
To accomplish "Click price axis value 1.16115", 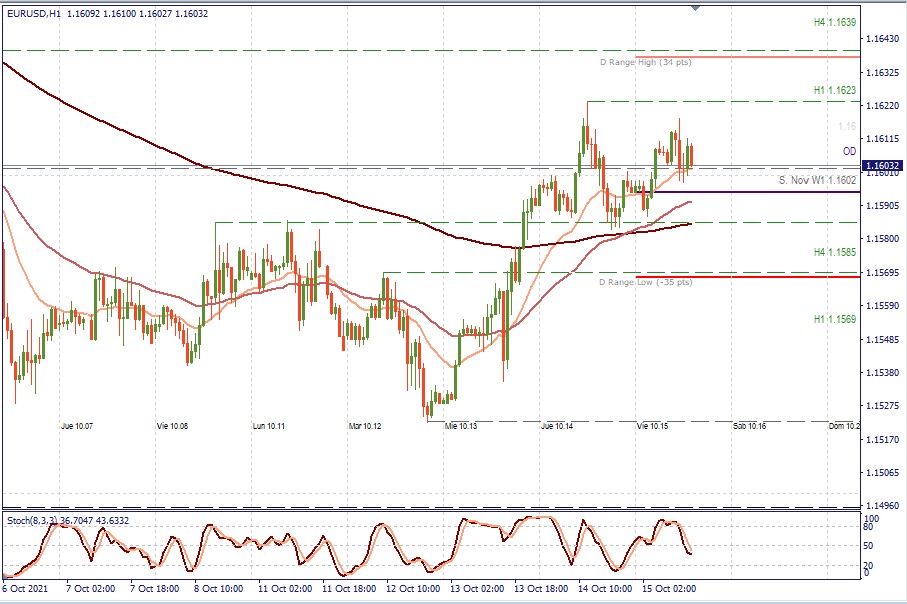I will point(883,139).
